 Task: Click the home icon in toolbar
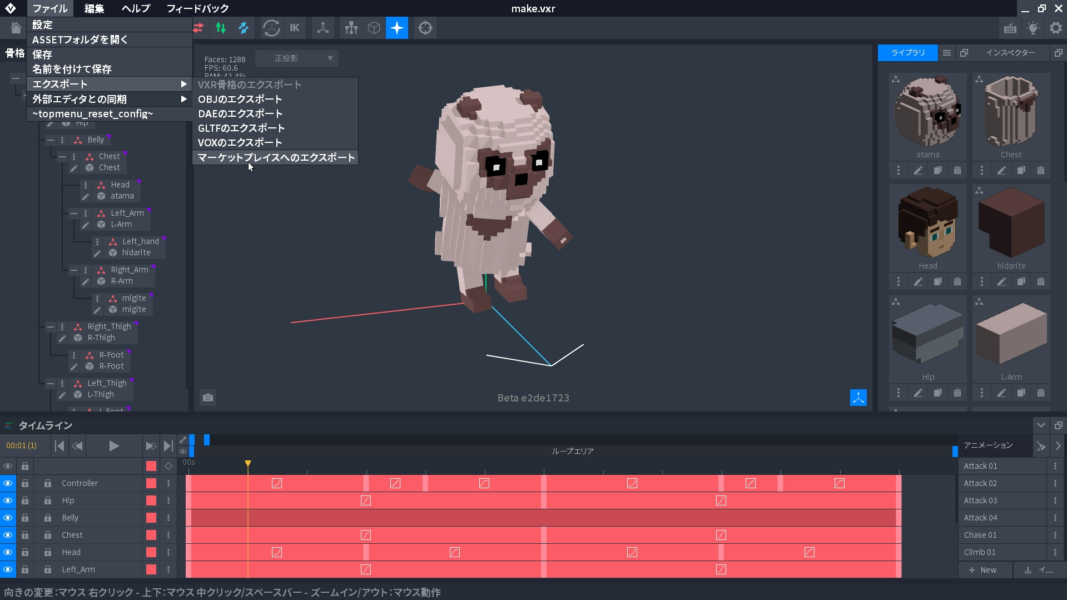pos(16,28)
